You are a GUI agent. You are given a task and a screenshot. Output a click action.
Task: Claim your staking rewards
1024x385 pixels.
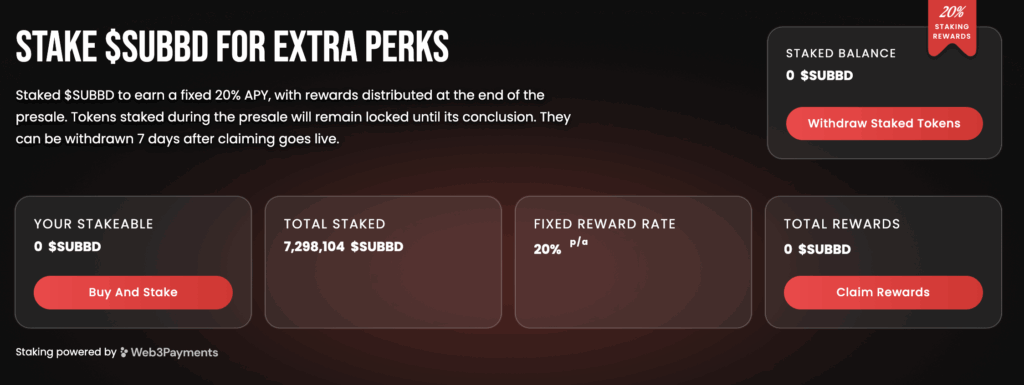883,292
